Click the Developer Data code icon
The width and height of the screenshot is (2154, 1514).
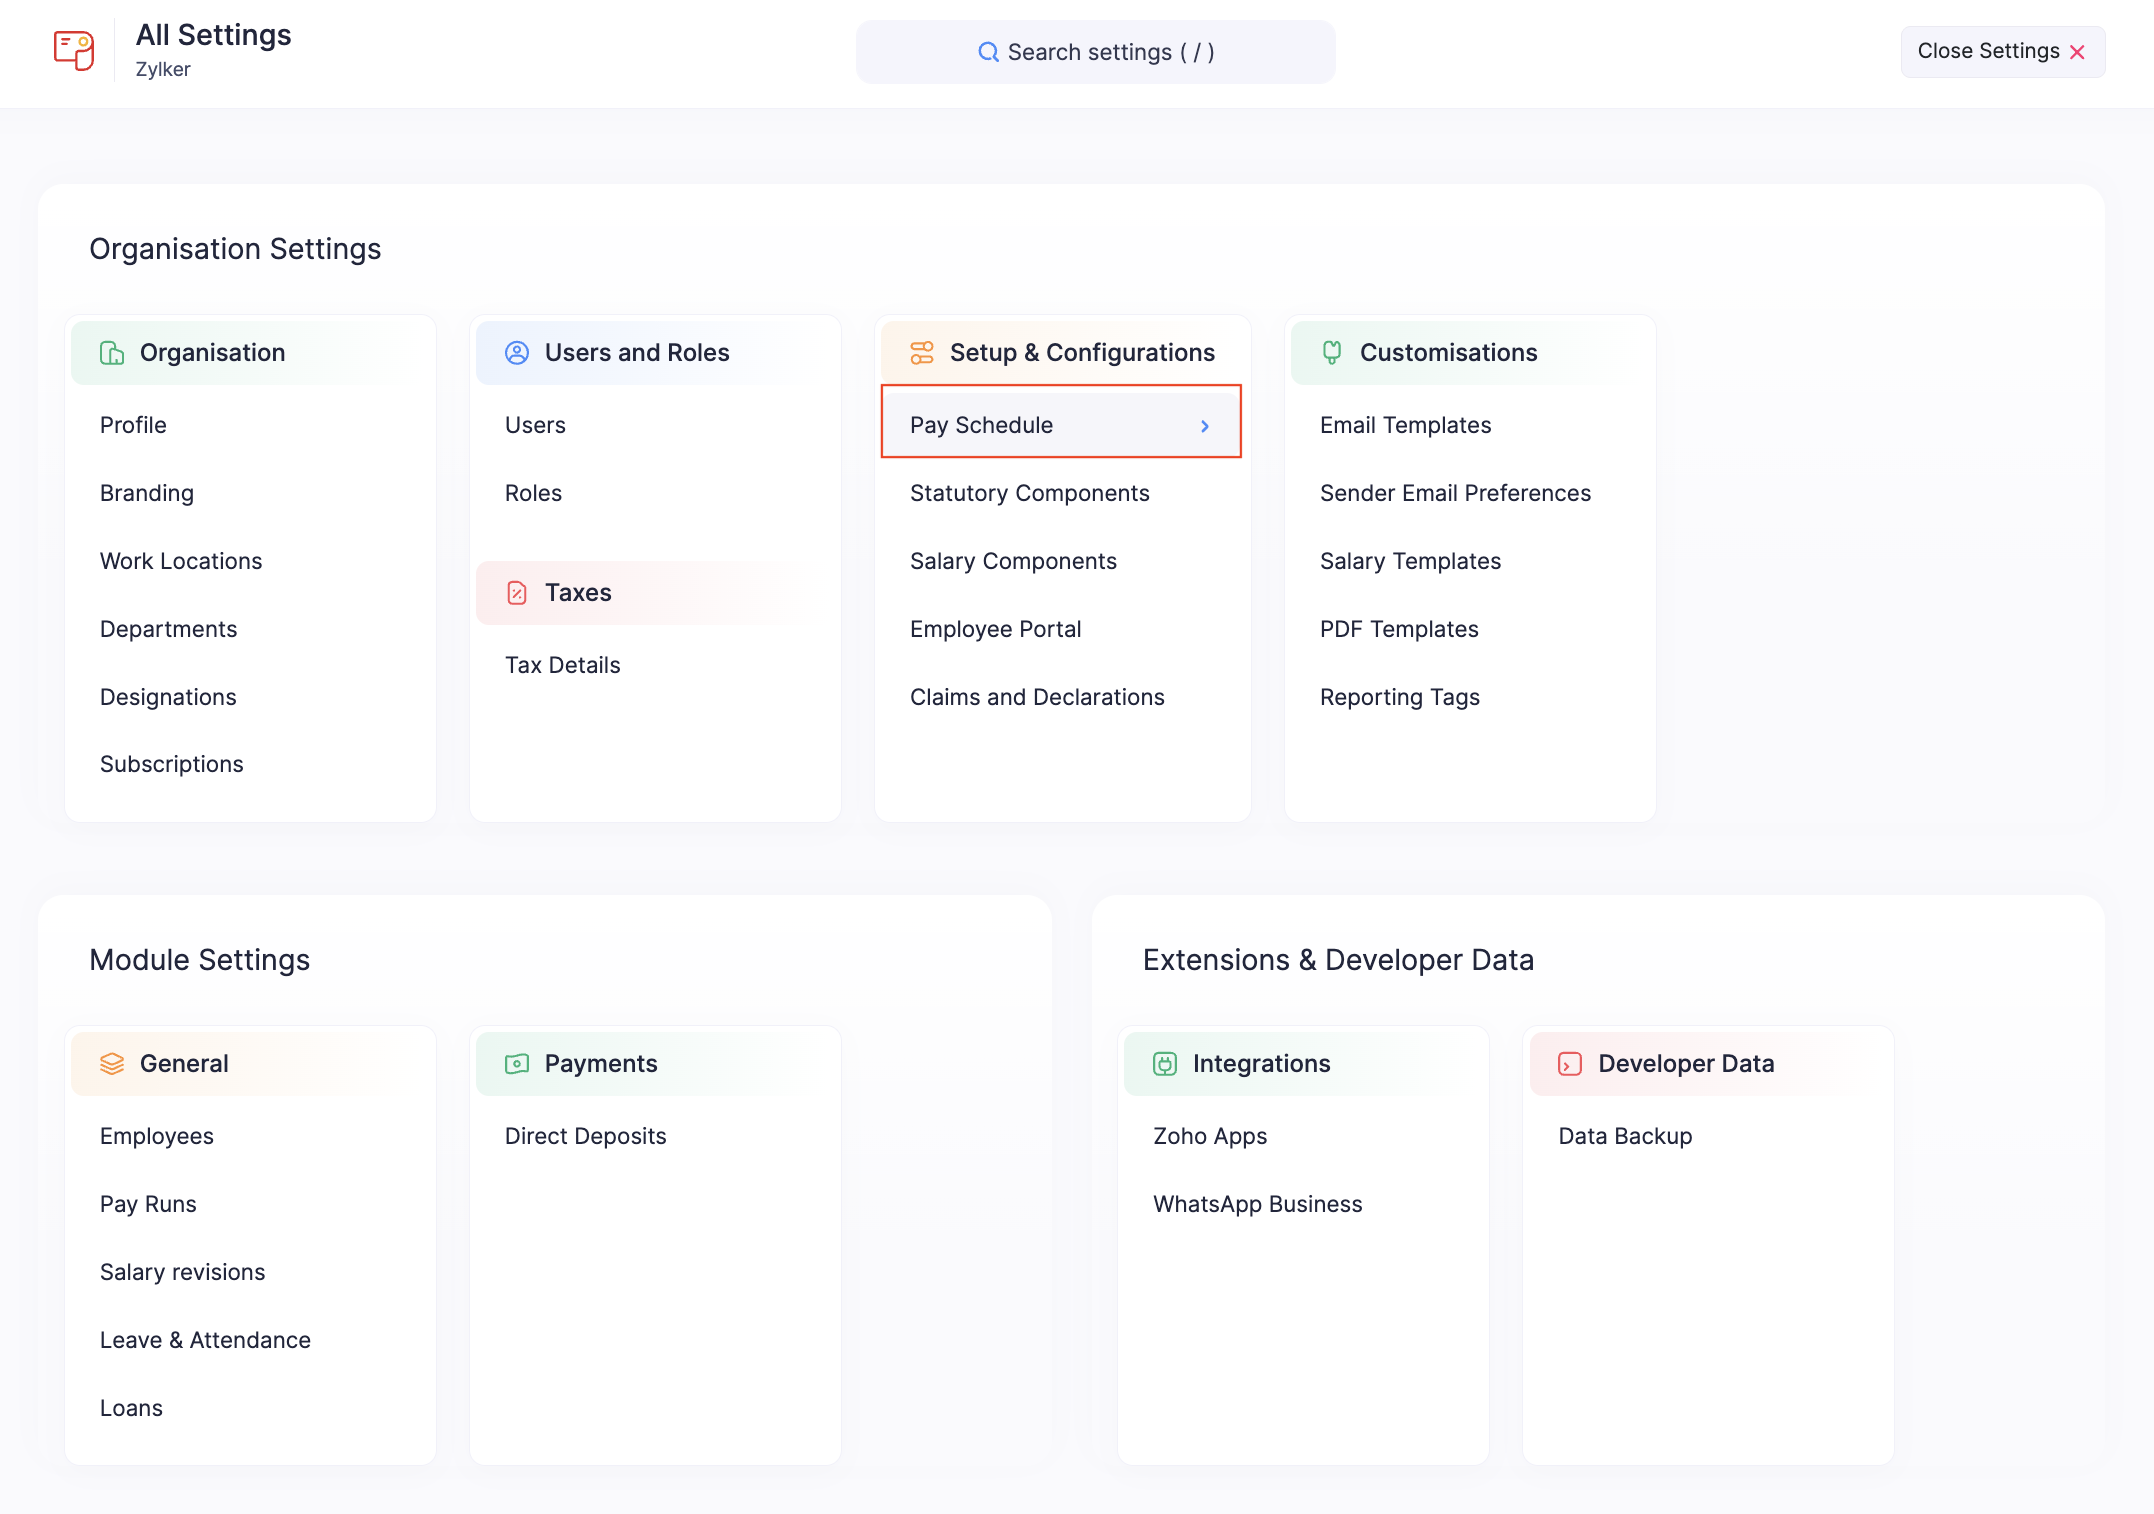[1570, 1064]
